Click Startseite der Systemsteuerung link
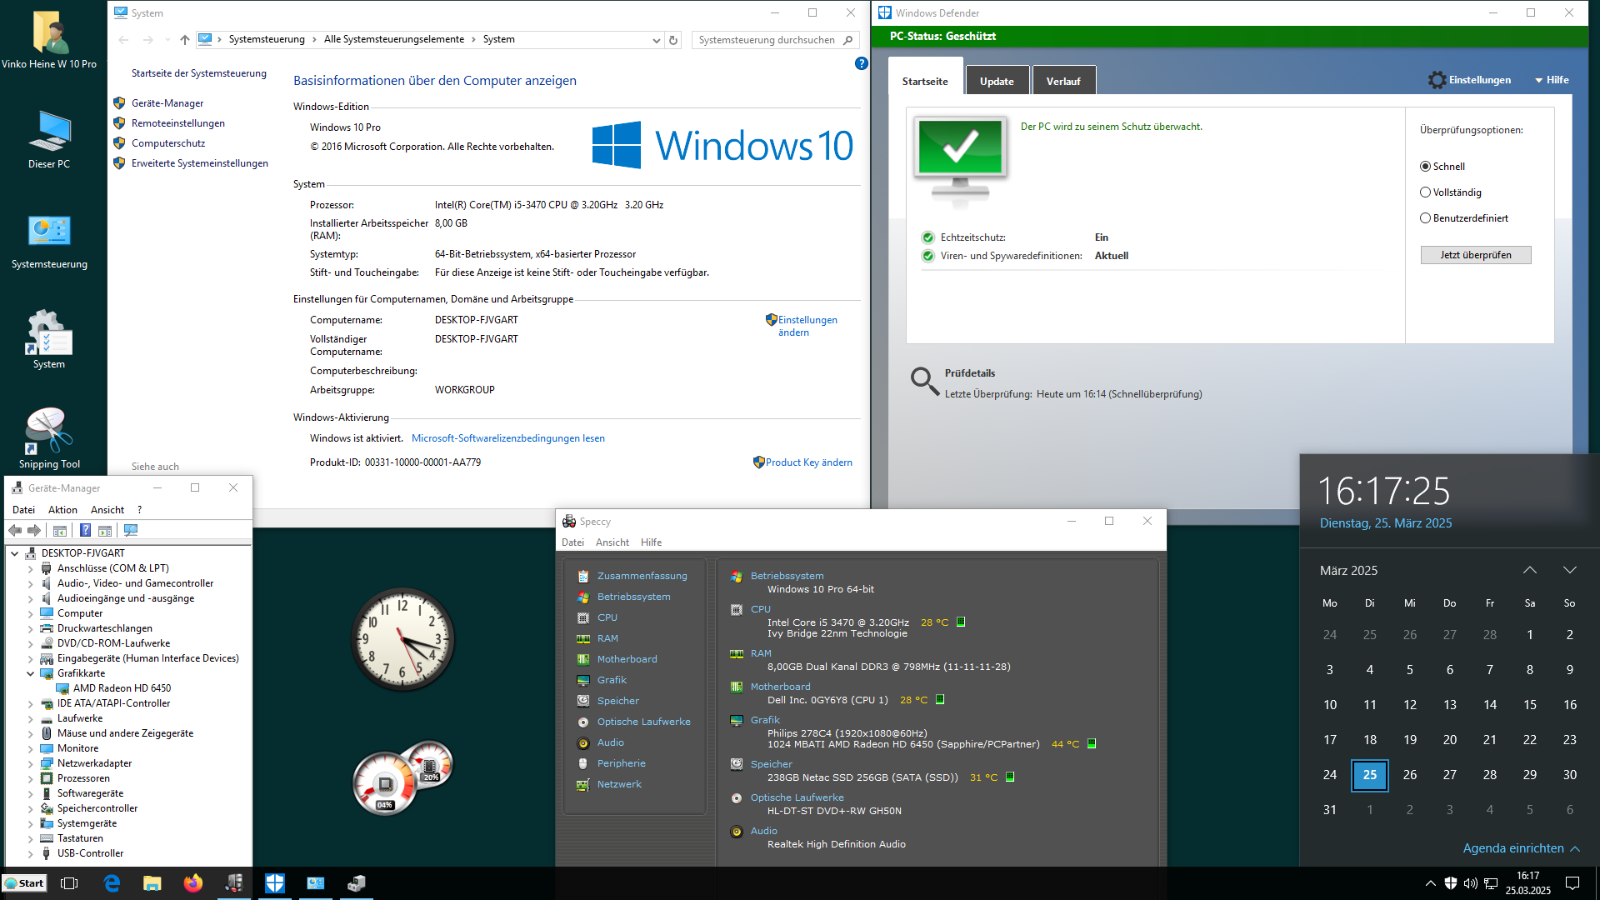Screen dimensions: 1600x900 click(x=199, y=74)
